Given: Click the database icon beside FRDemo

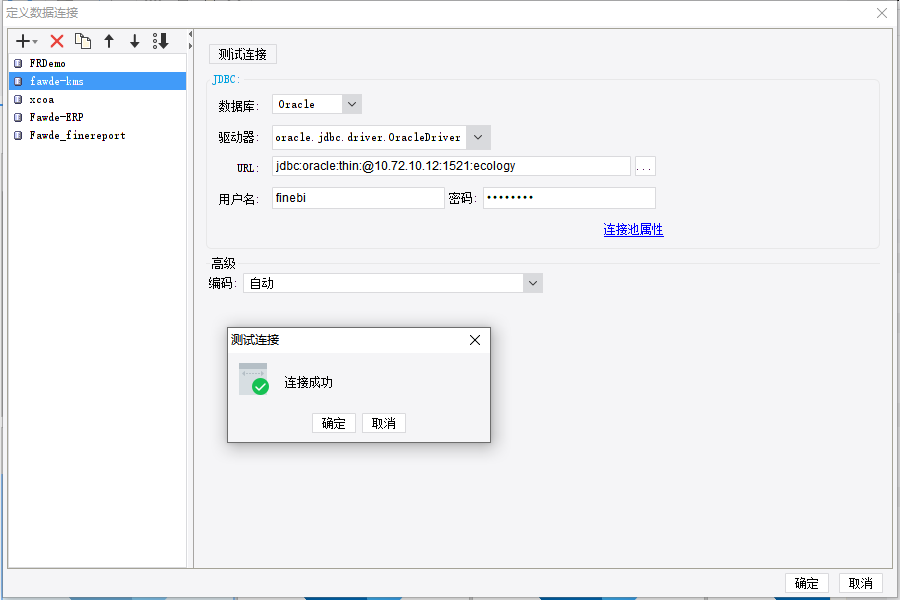Looking at the screenshot, I should (x=18, y=63).
